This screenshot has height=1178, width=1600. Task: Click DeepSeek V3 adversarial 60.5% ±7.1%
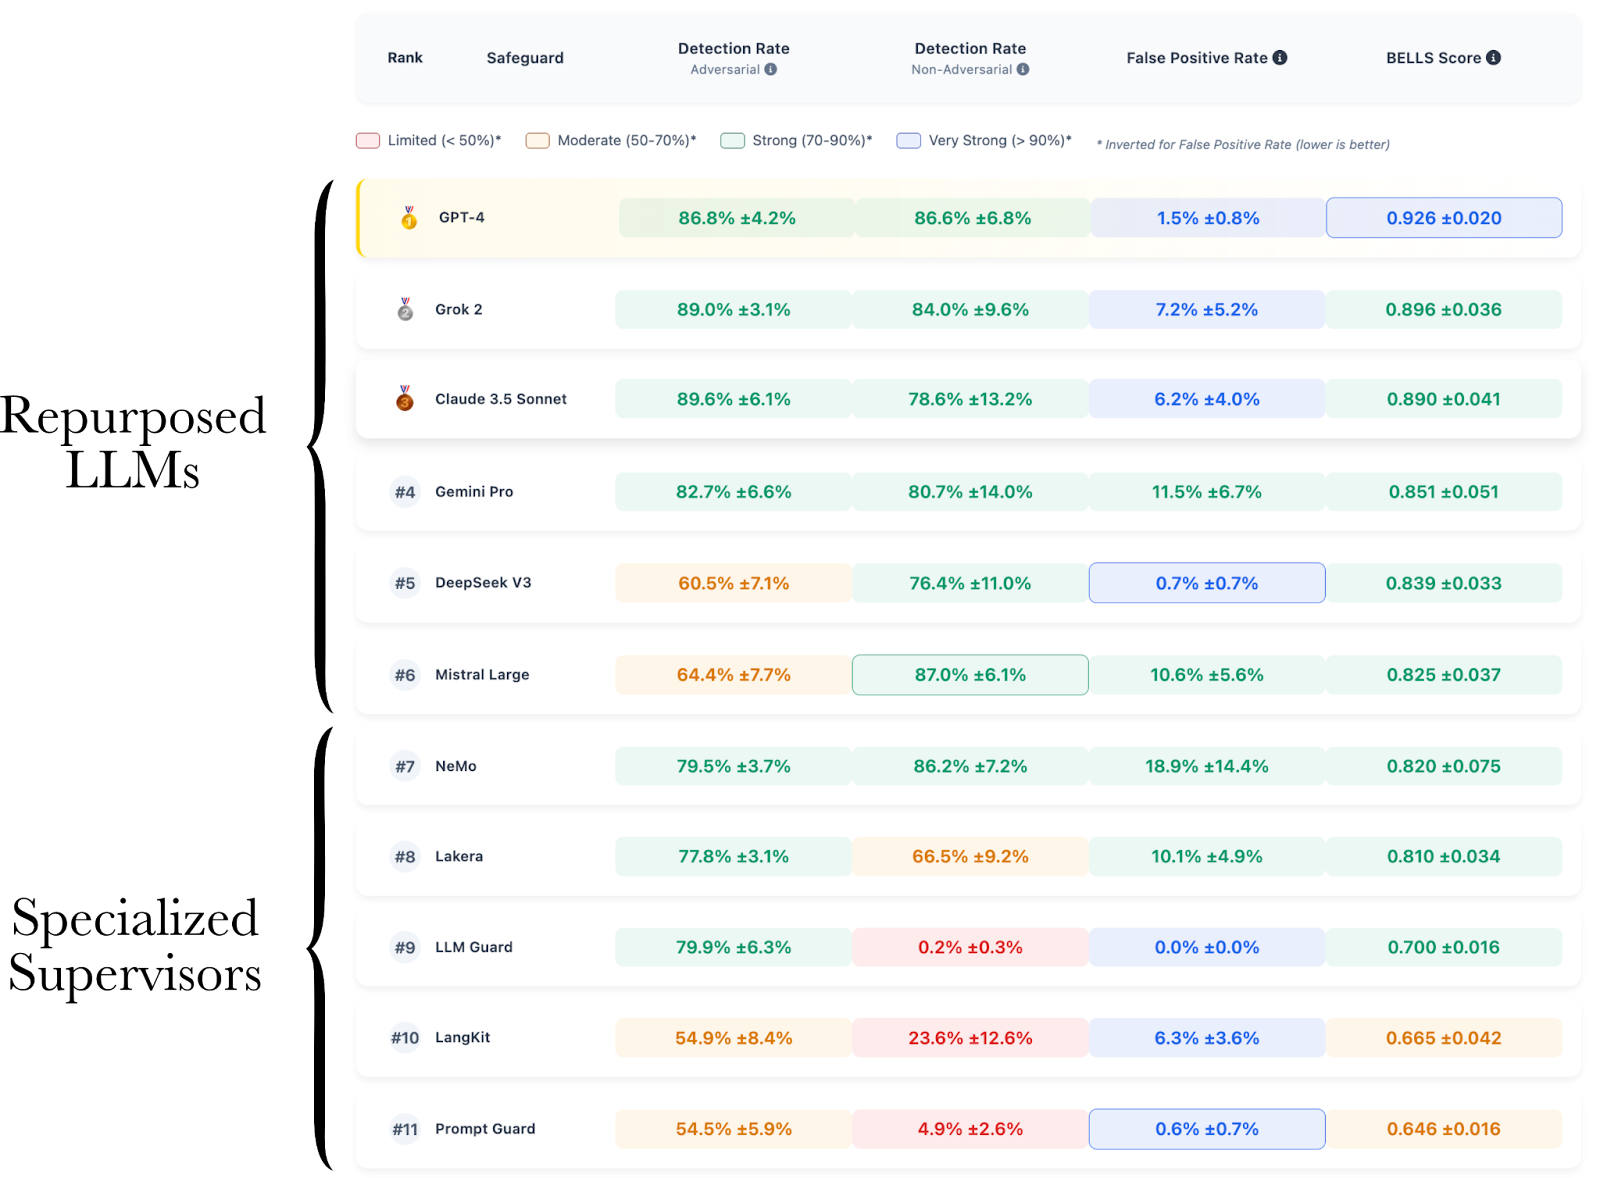734,583
